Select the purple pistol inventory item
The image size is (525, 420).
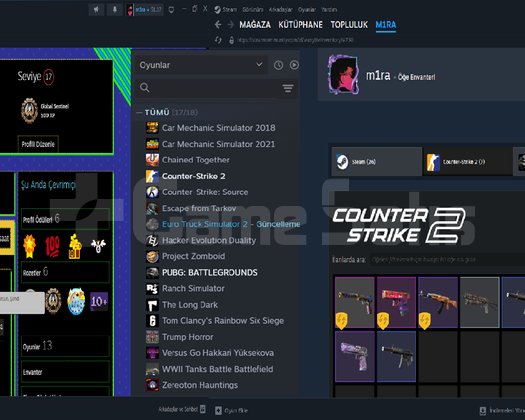coord(355,357)
